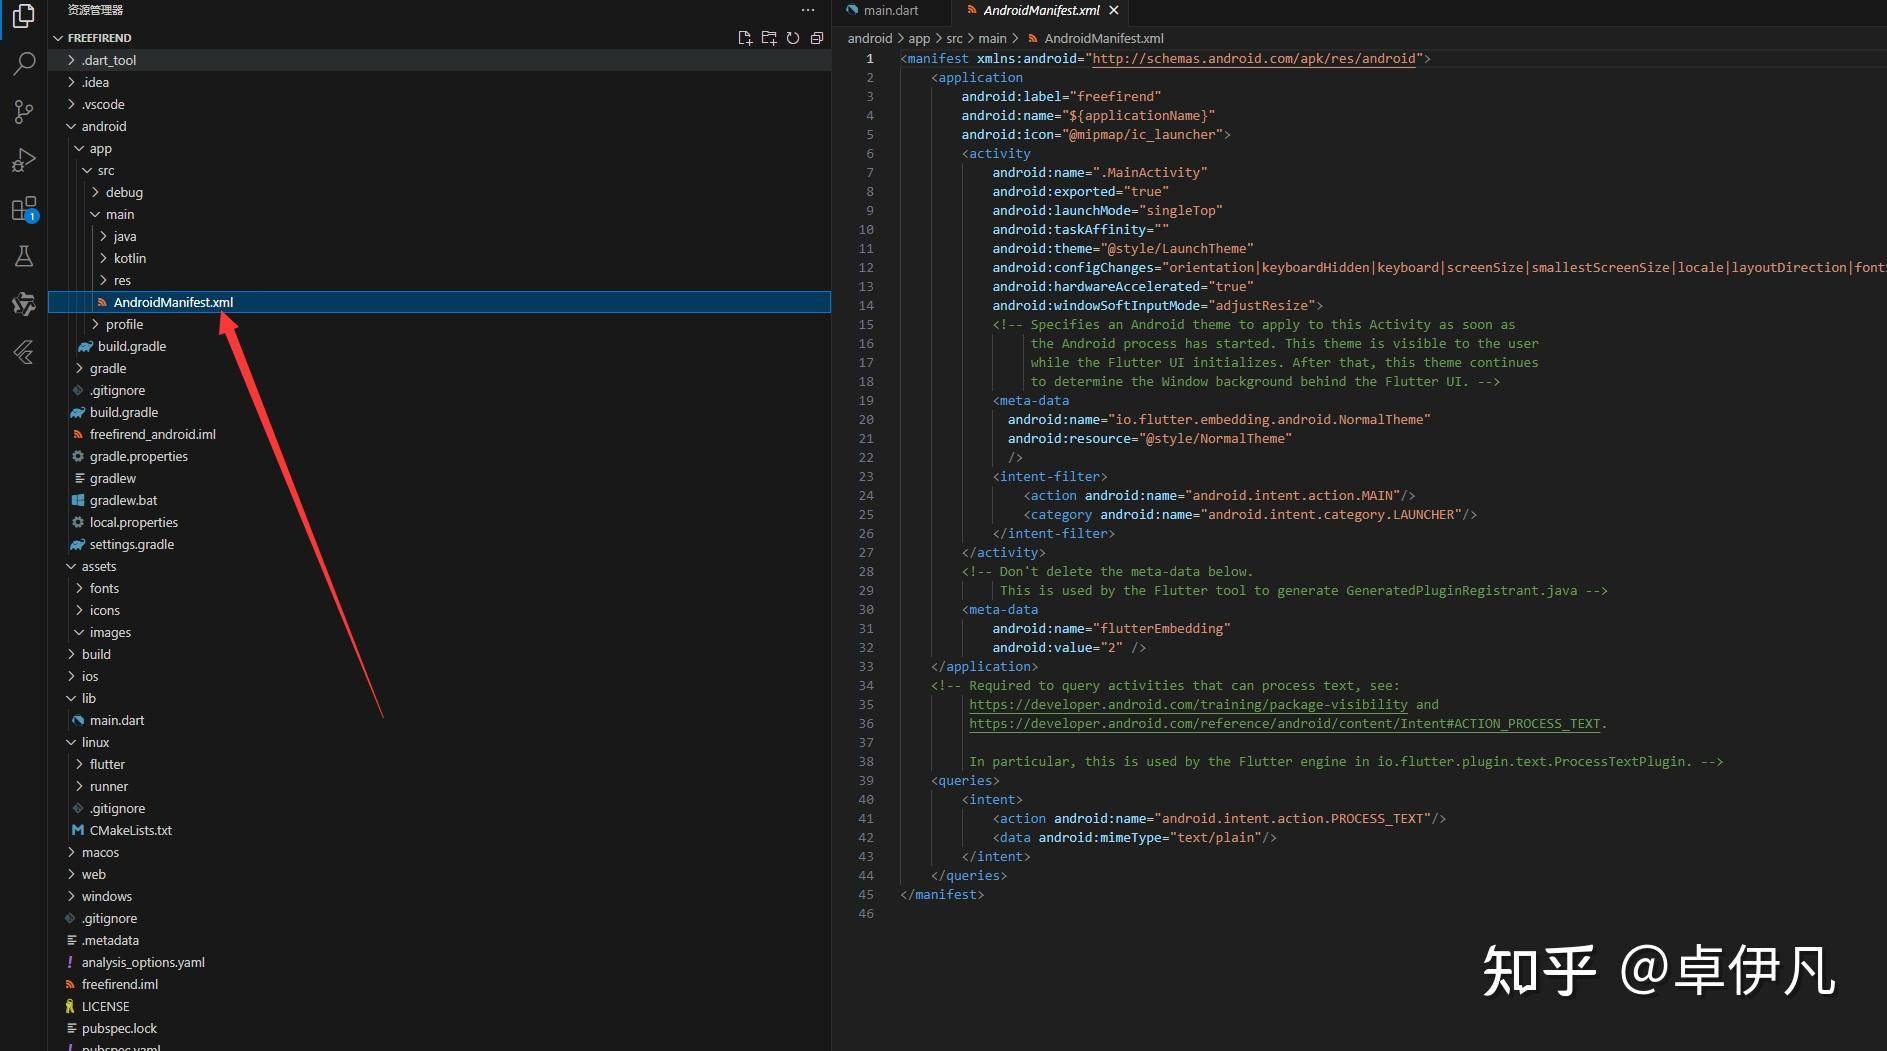Open build.gradle under app folder
Image resolution: width=1887 pixels, height=1051 pixels.
pos(440,346)
